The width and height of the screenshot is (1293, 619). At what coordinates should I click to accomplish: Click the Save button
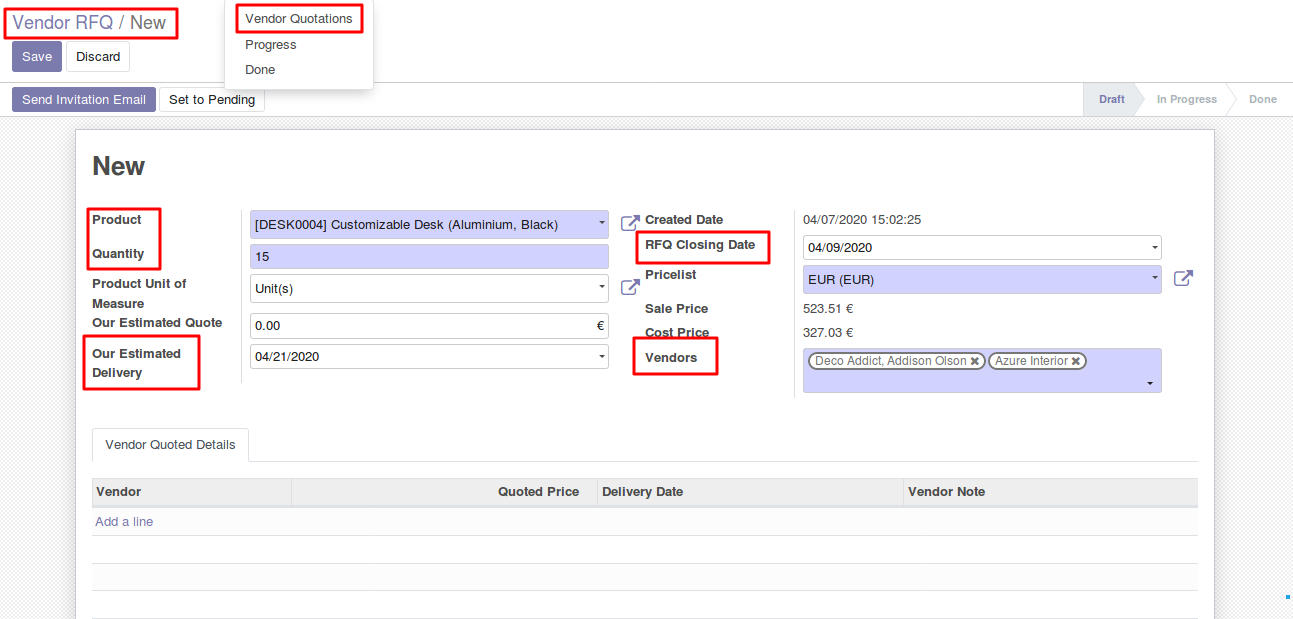37,57
